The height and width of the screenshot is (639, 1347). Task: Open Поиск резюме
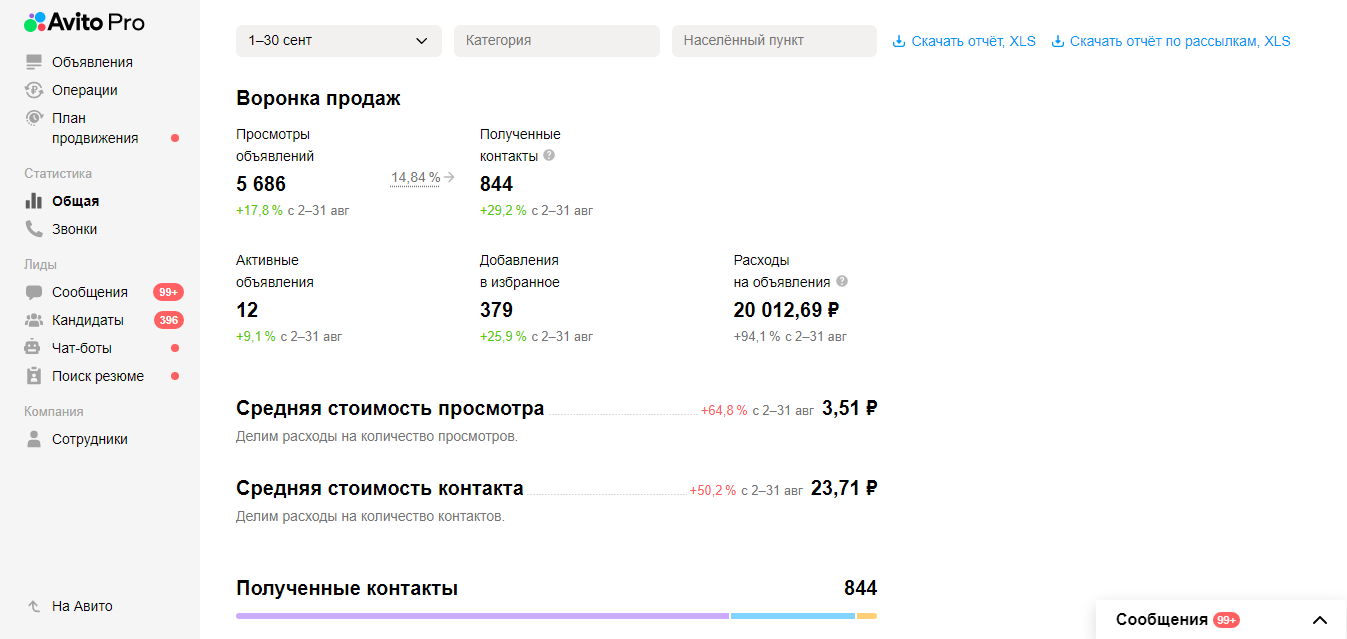98,376
